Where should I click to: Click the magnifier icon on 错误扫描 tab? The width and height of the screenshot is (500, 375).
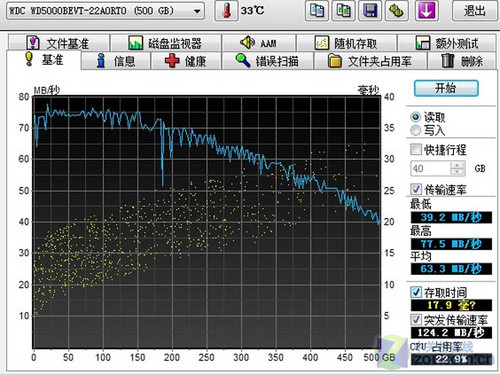pos(243,60)
